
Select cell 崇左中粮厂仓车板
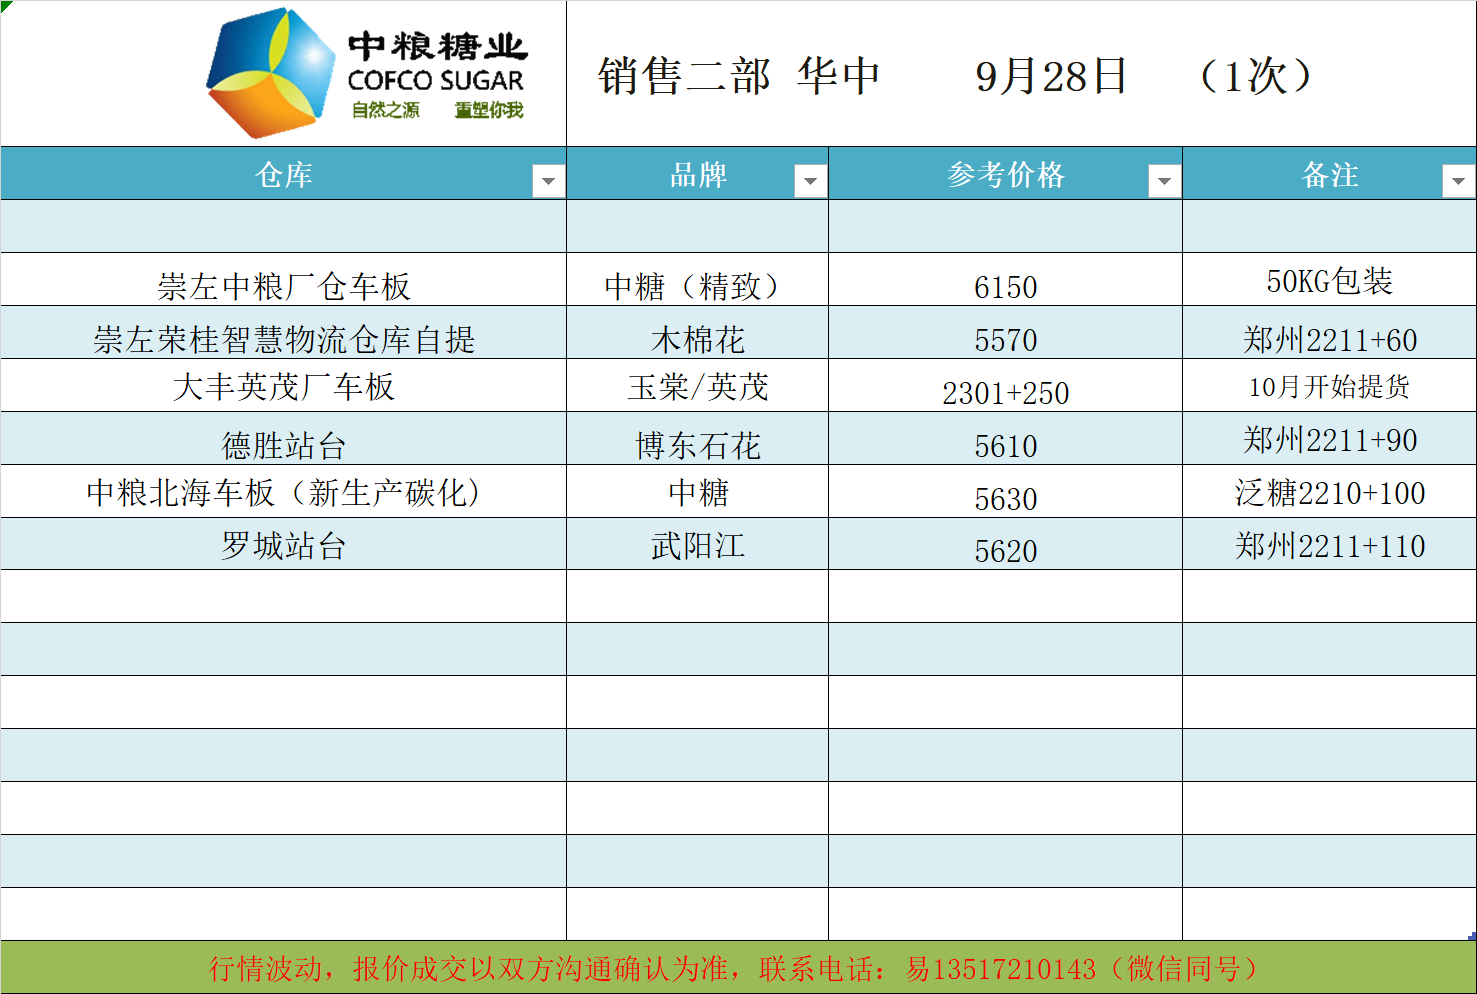tap(284, 286)
